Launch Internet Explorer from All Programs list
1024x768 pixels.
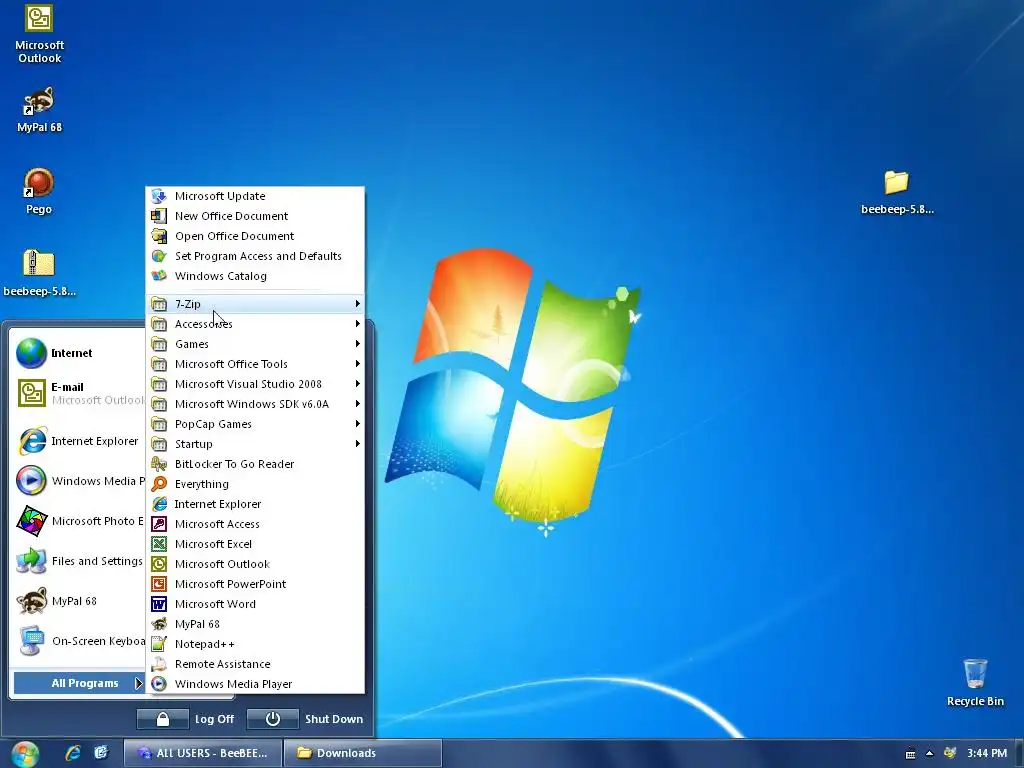click(x=255, y=504)
